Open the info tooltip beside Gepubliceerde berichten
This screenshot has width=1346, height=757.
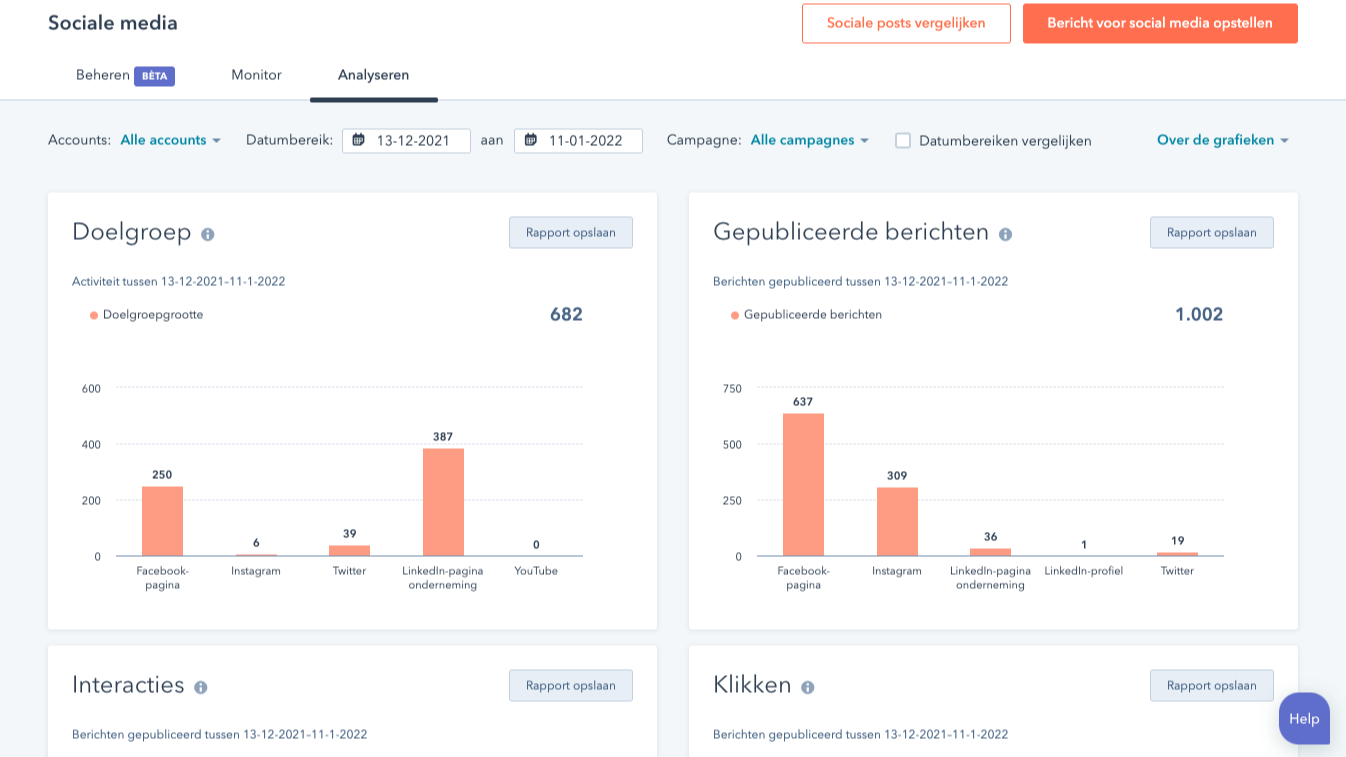click(x=1005, y=232)
